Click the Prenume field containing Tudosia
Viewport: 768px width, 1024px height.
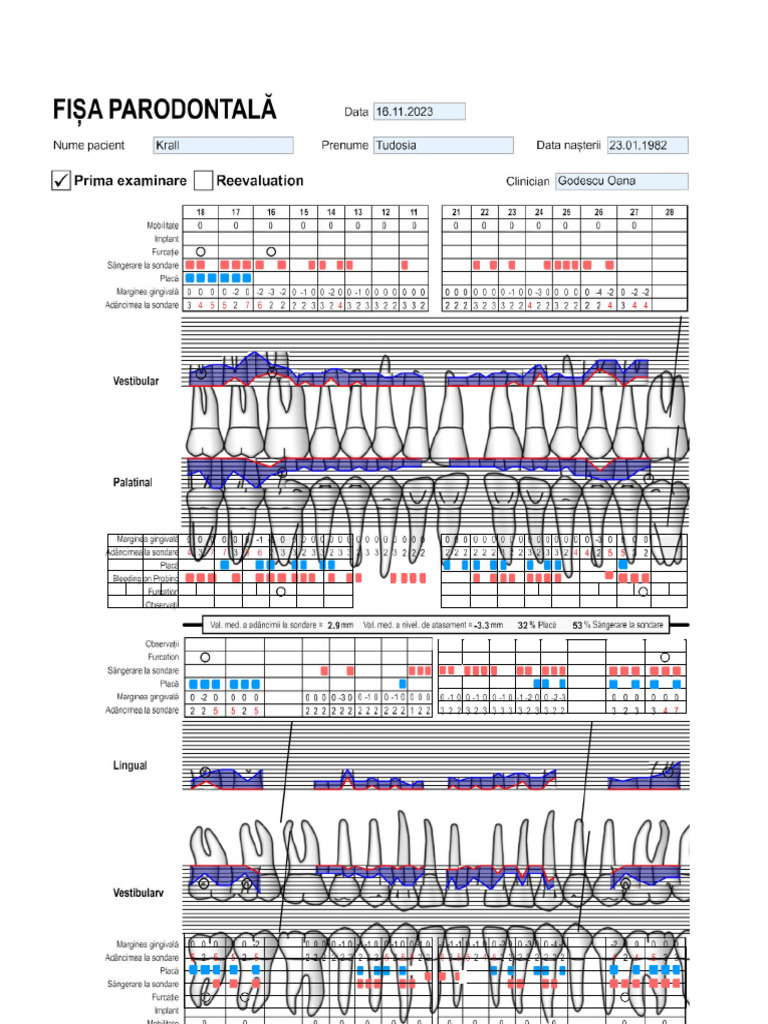pos(443,145)
